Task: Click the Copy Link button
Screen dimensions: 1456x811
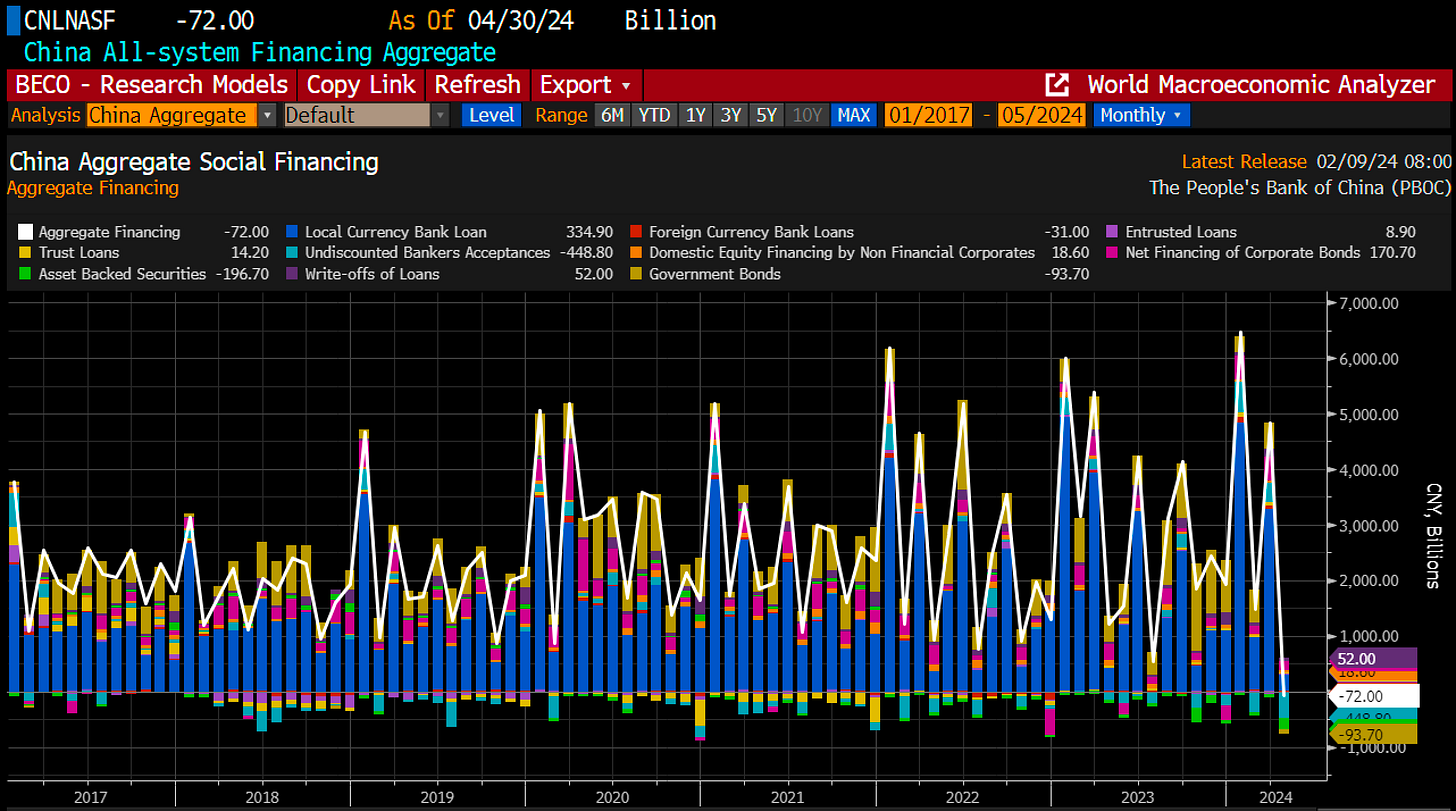Action: 361,85
